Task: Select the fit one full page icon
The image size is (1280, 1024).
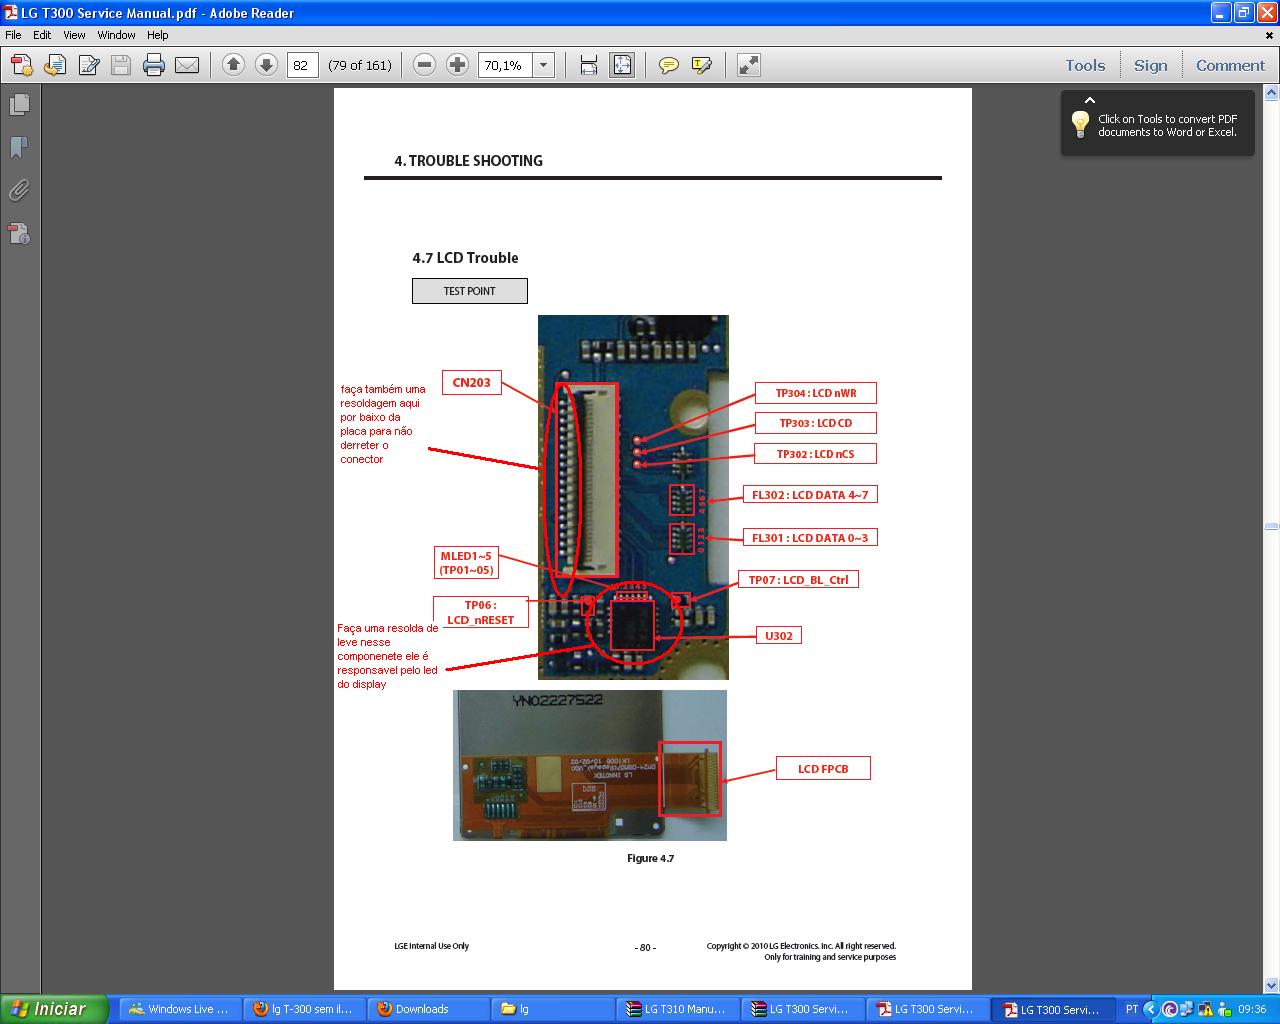Action: pos(622,65)
